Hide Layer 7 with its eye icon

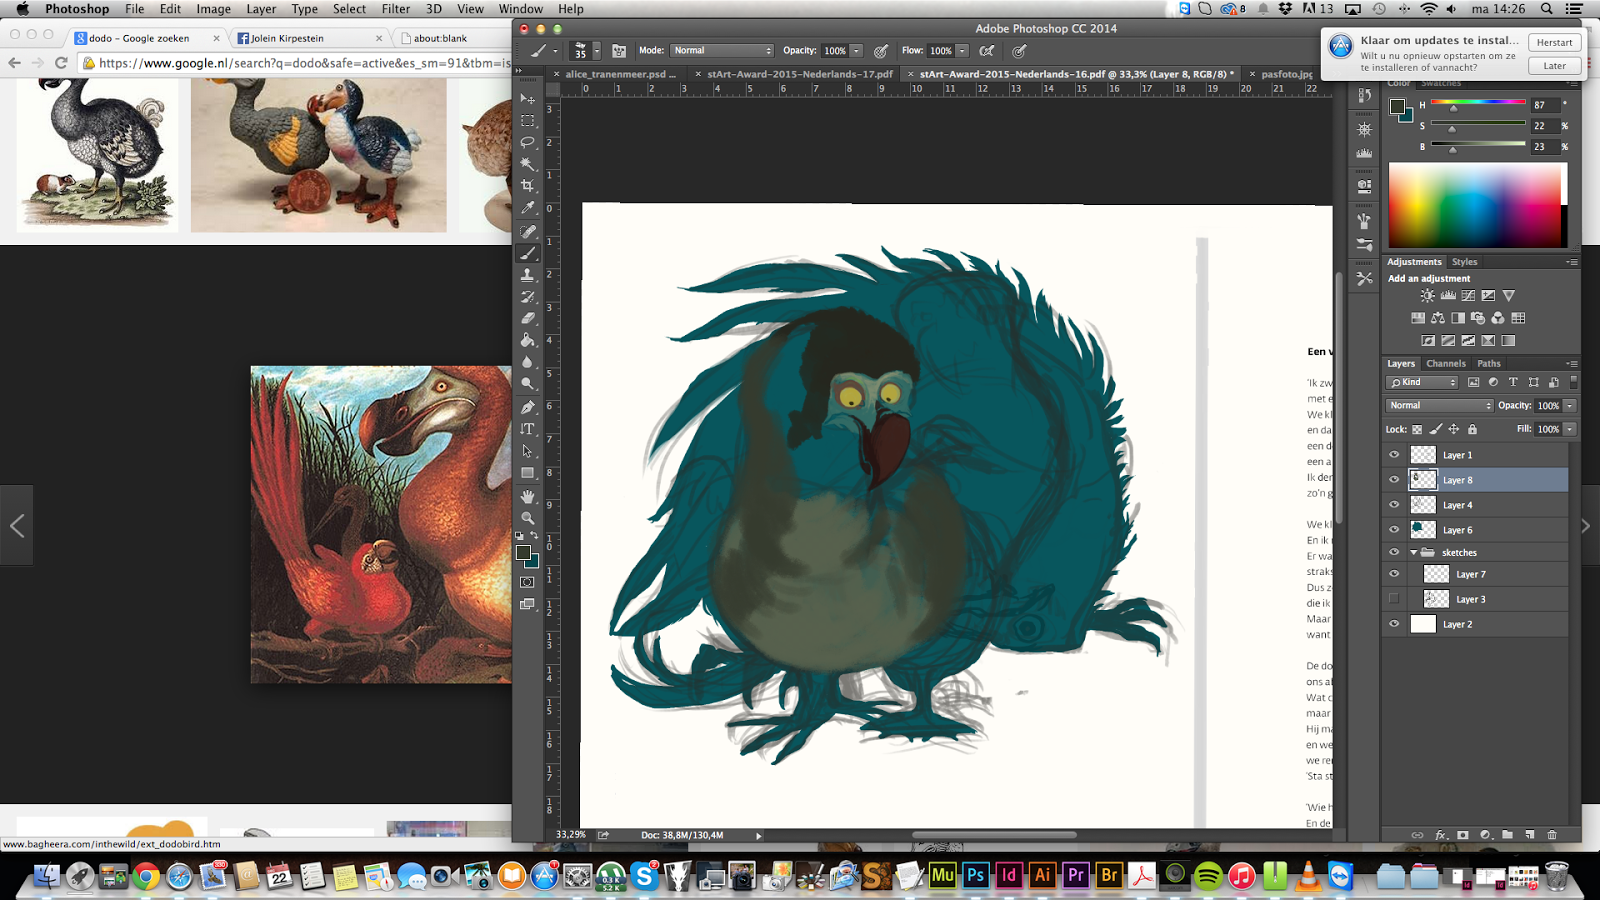1394,574
